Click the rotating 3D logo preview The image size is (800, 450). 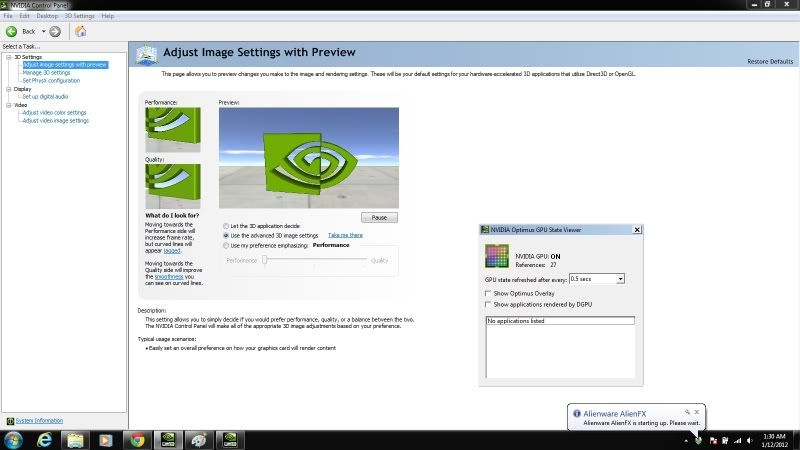click(309, 158)
